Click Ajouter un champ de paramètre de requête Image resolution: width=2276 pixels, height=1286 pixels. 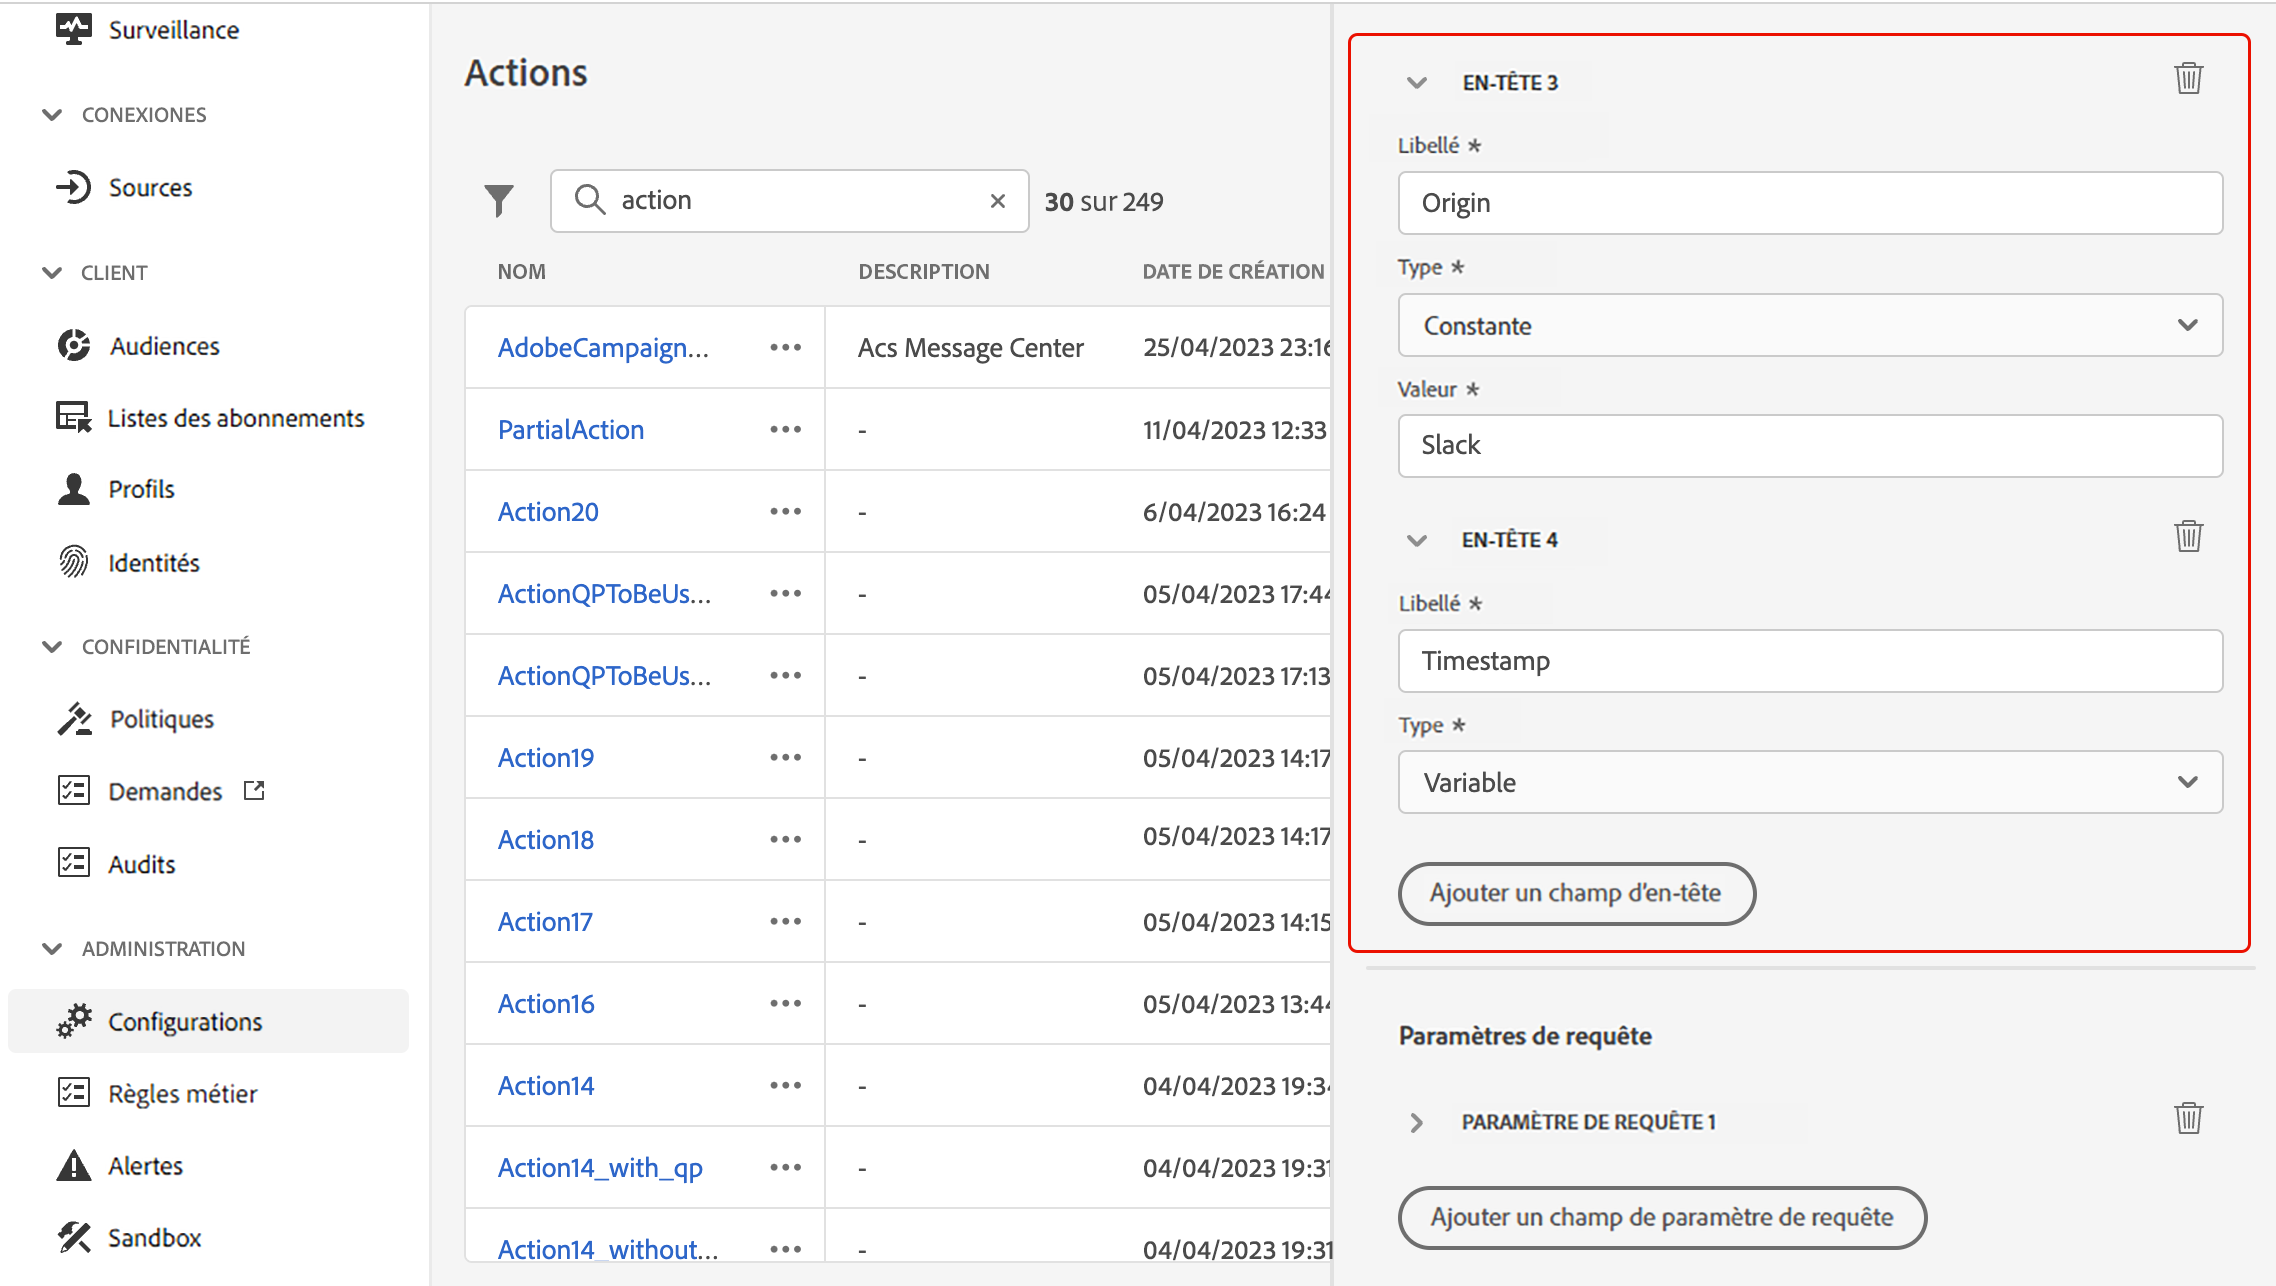(x=1661, y=1218)
